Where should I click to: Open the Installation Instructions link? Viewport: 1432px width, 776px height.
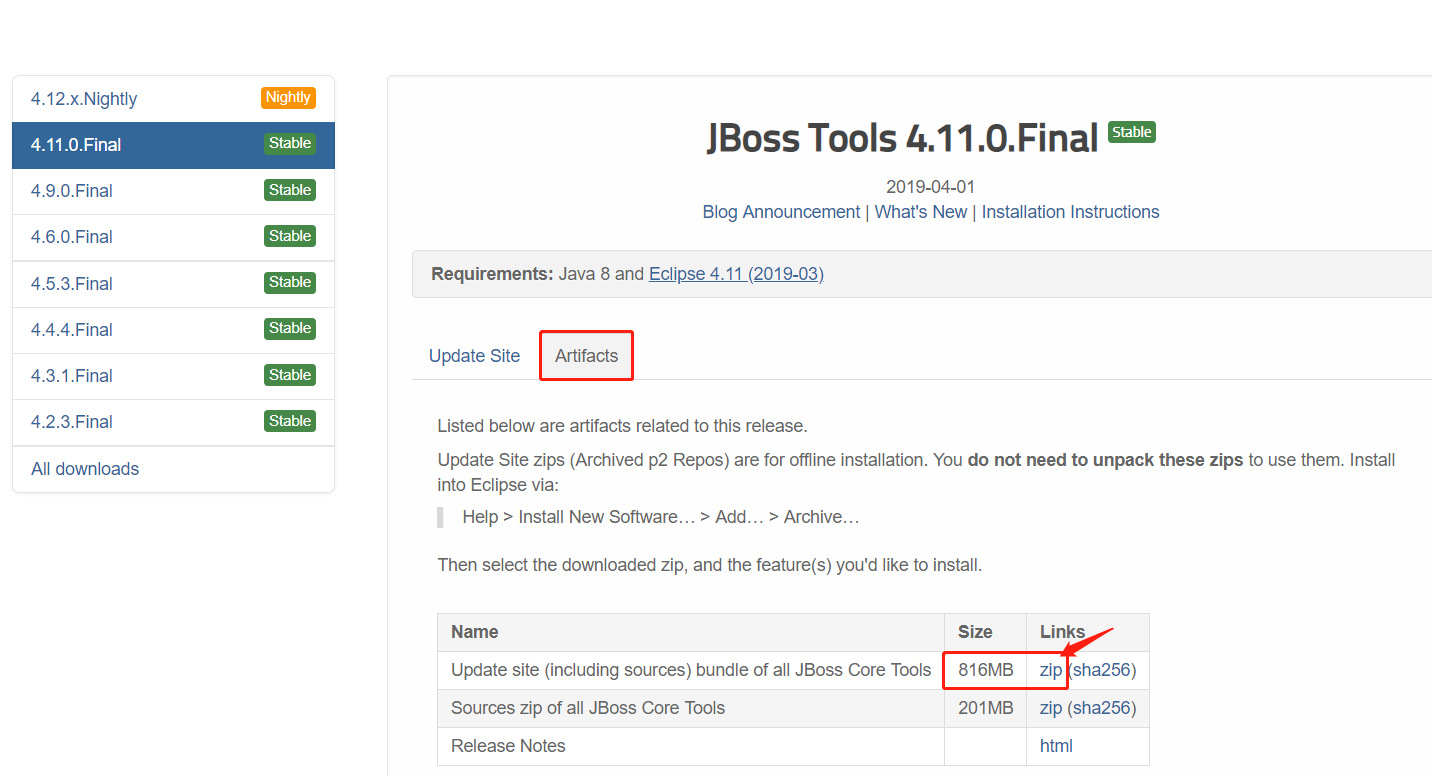tap(1071, 212)
